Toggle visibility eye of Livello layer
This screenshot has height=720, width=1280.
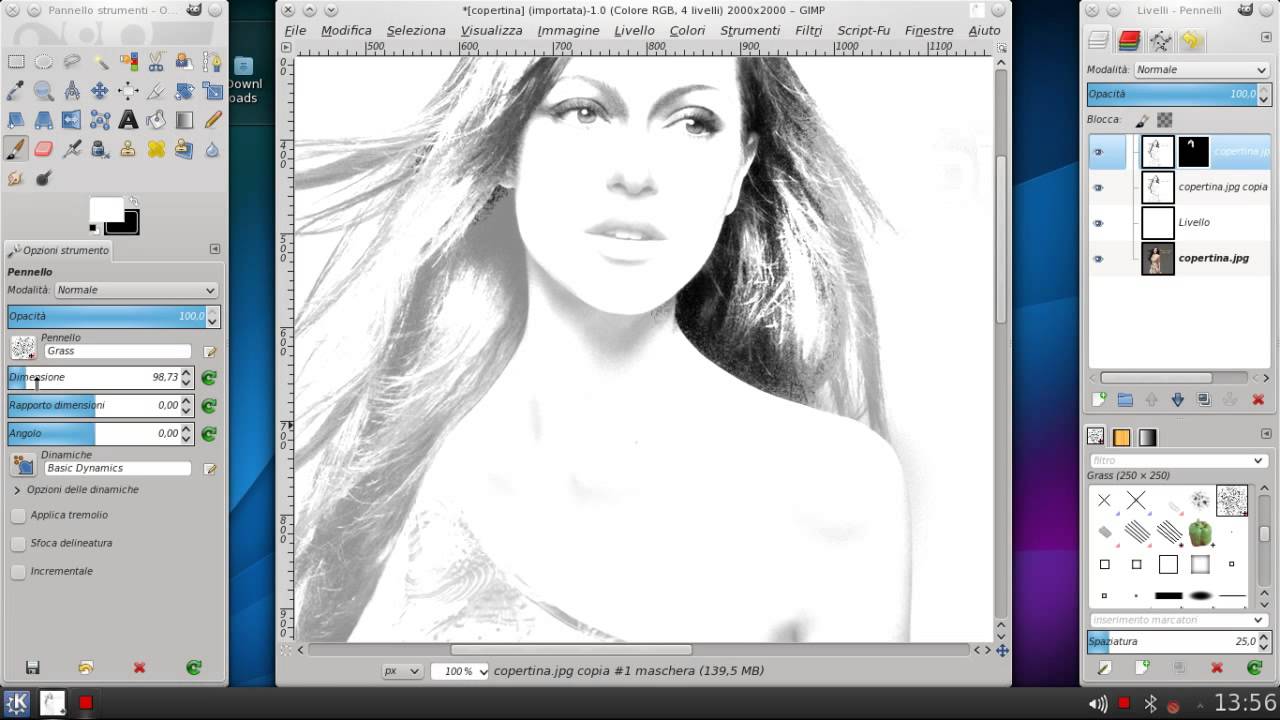pos(1098,223)
